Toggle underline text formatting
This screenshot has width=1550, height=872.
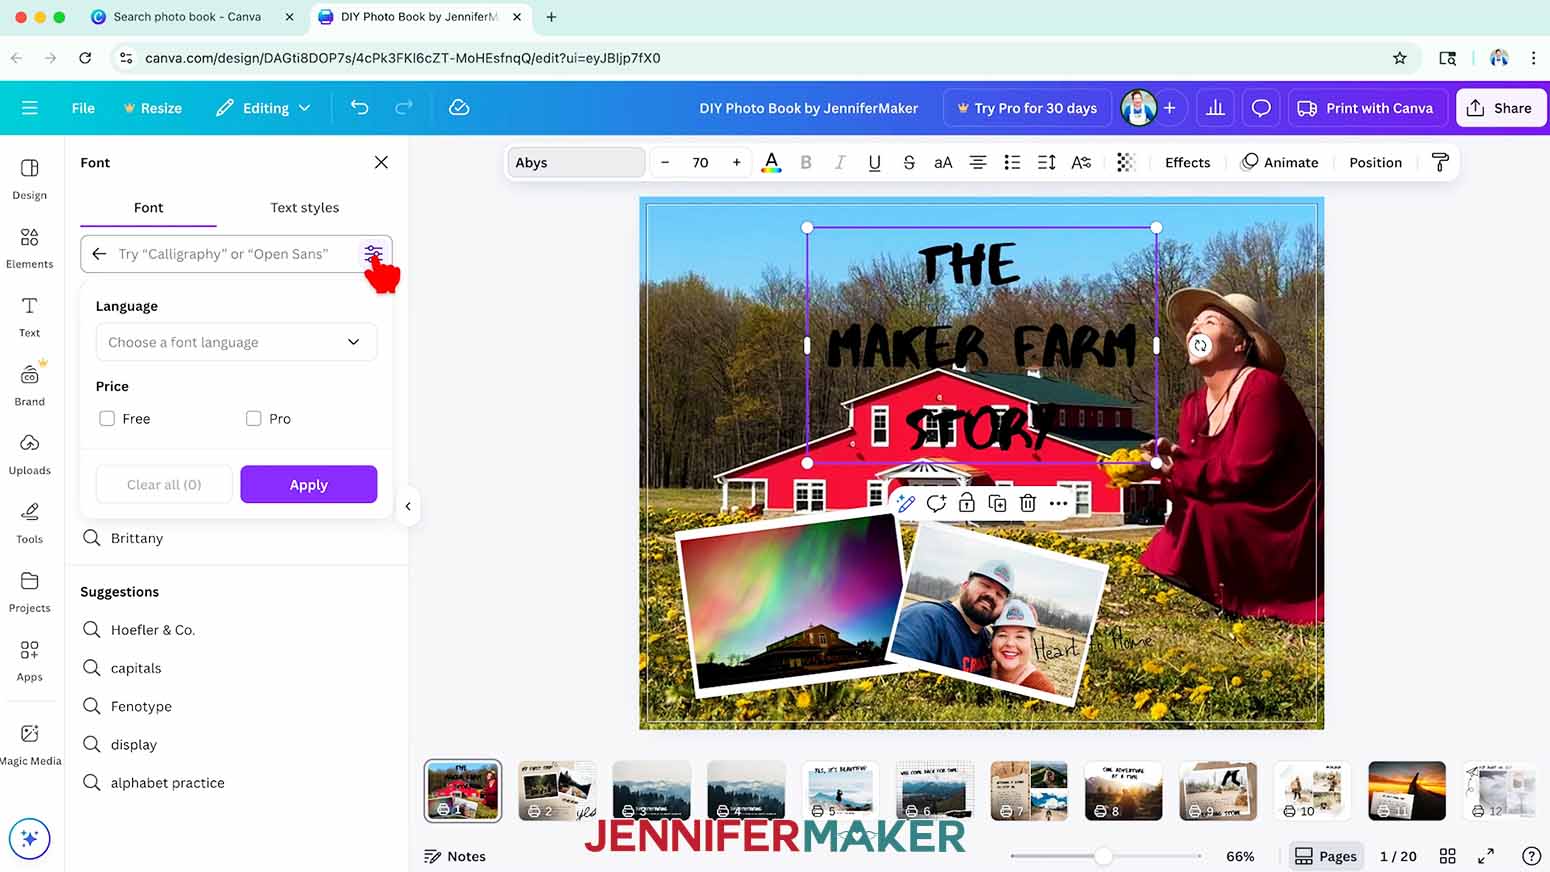[x=875, y=162]
